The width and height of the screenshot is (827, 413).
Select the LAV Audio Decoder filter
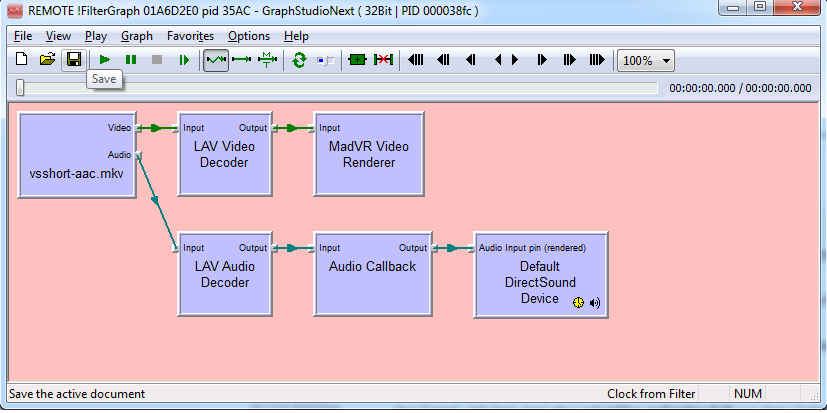tap(225, 274)
